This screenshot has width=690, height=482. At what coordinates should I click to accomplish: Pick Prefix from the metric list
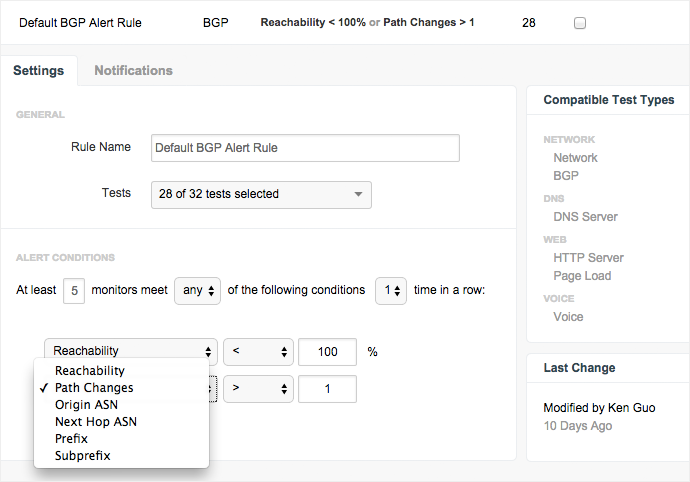(71, 438)
